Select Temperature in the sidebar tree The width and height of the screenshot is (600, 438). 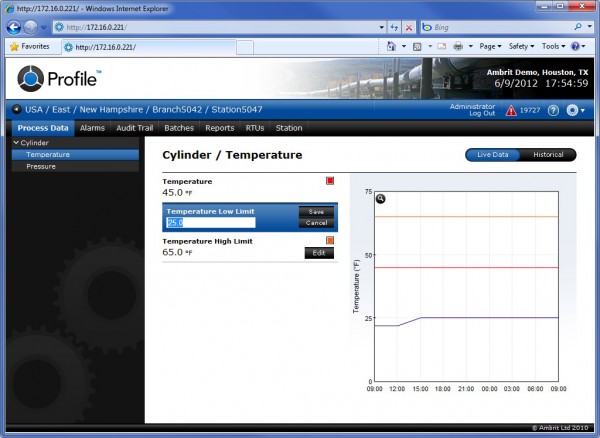coord(75,155)
